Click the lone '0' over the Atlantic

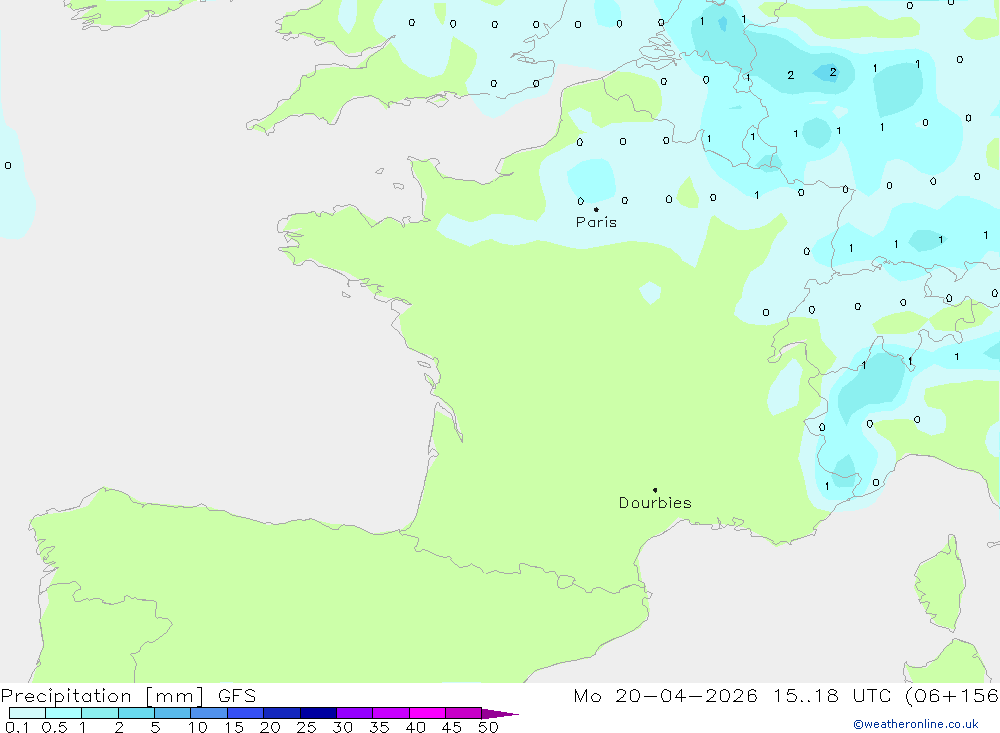(x=8, y=165)
